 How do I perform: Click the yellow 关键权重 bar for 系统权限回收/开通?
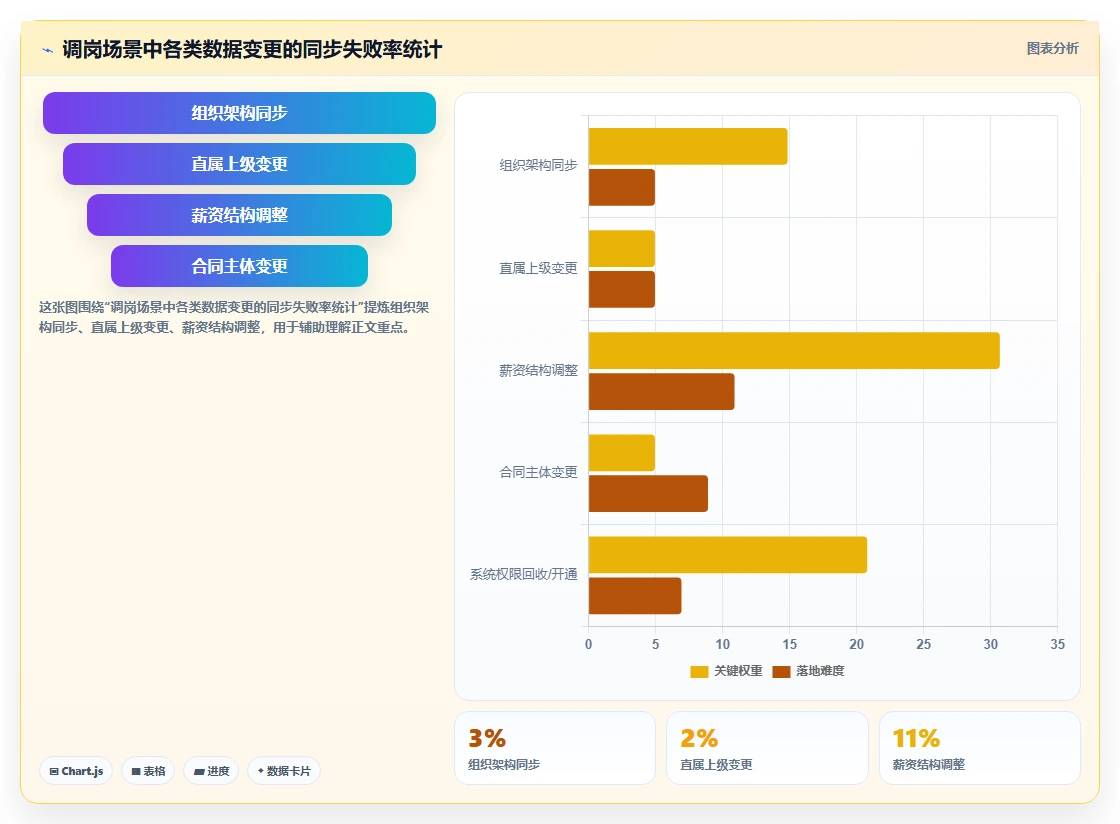pyautogui.click(x=728, y=555)
